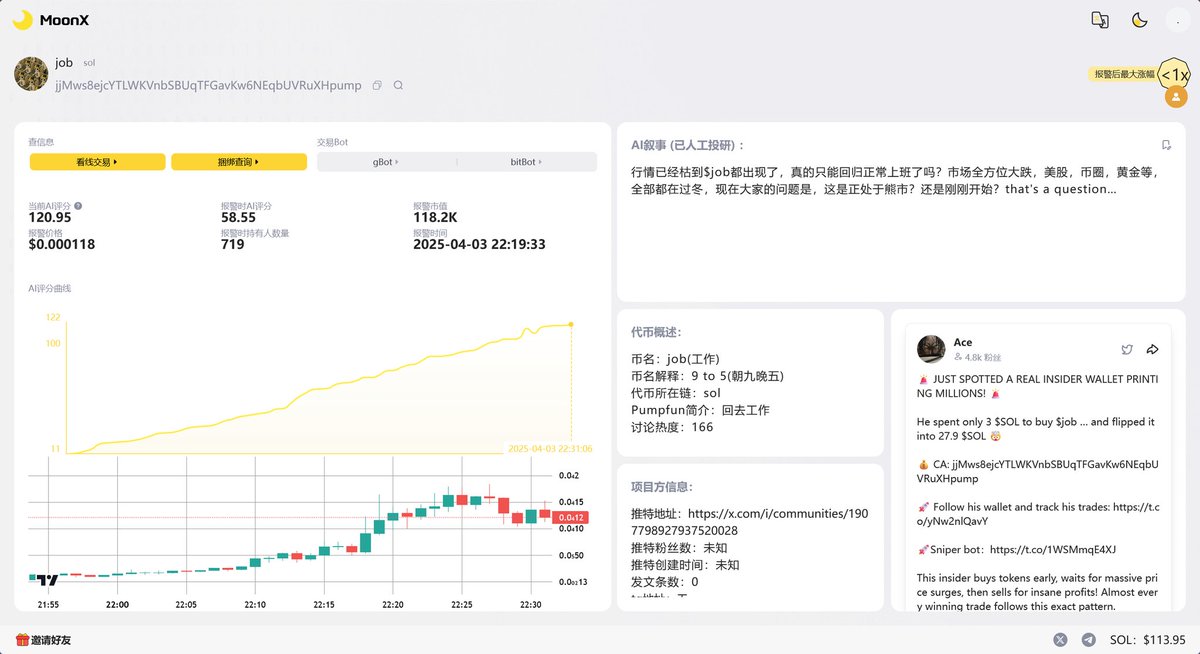Copy the job contract address
Viewport: 1200px width, 654px height.
377,86
